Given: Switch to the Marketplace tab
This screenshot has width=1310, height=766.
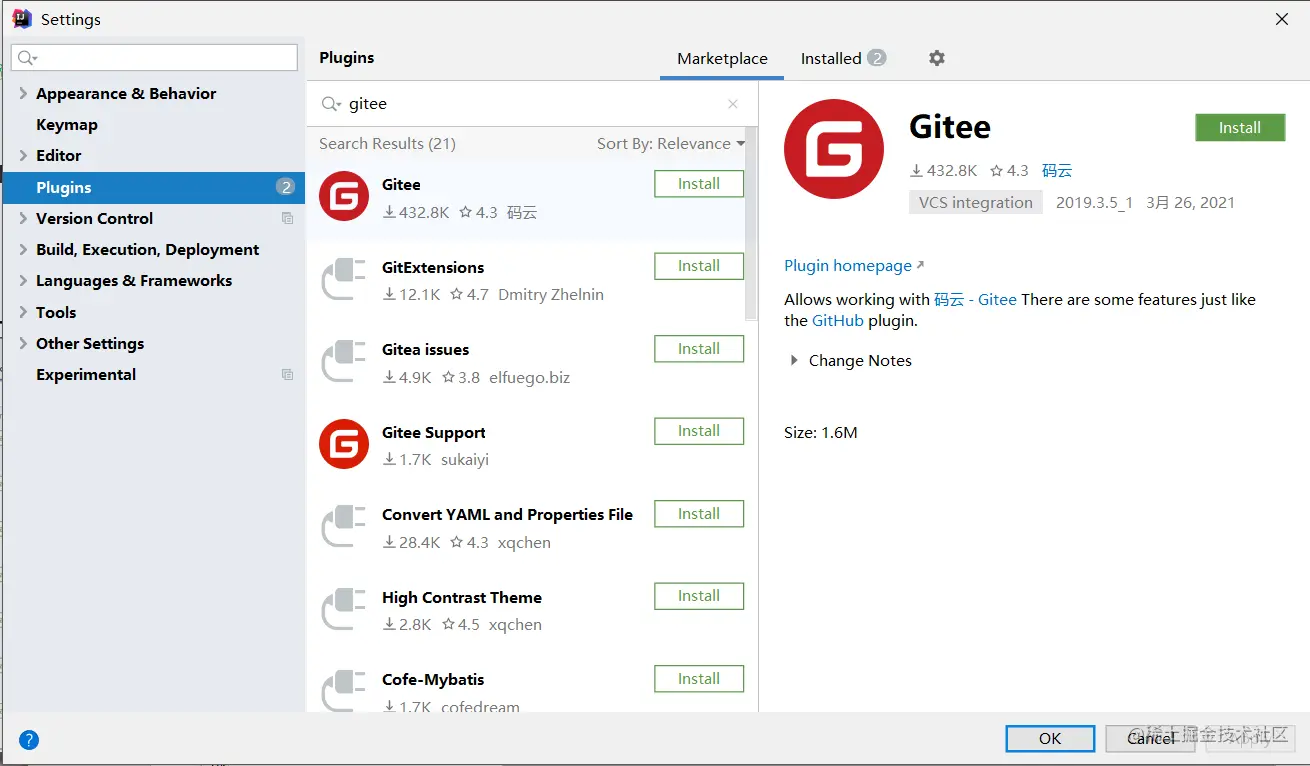Looking at the screenshot, I should (x=722, y=59).
